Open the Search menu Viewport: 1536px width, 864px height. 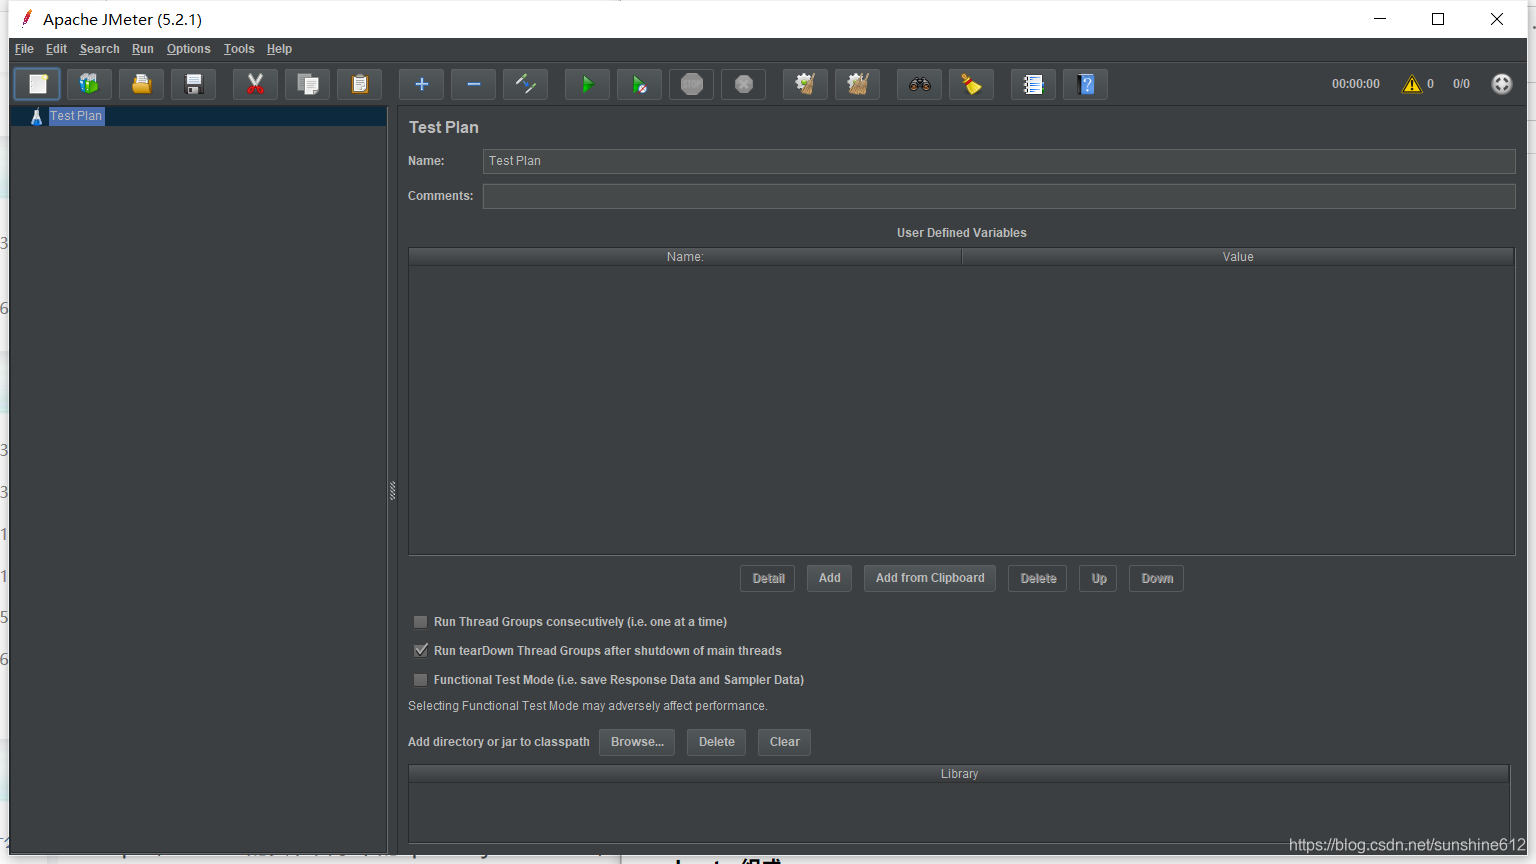[x=99, y=49]
